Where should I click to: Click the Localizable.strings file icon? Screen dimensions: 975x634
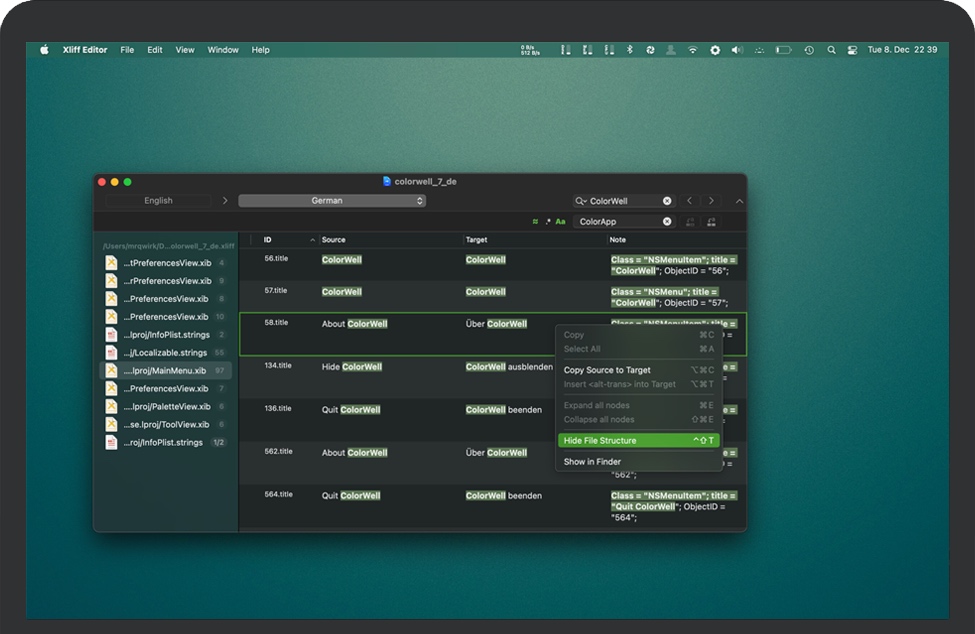tap(112, 353)
